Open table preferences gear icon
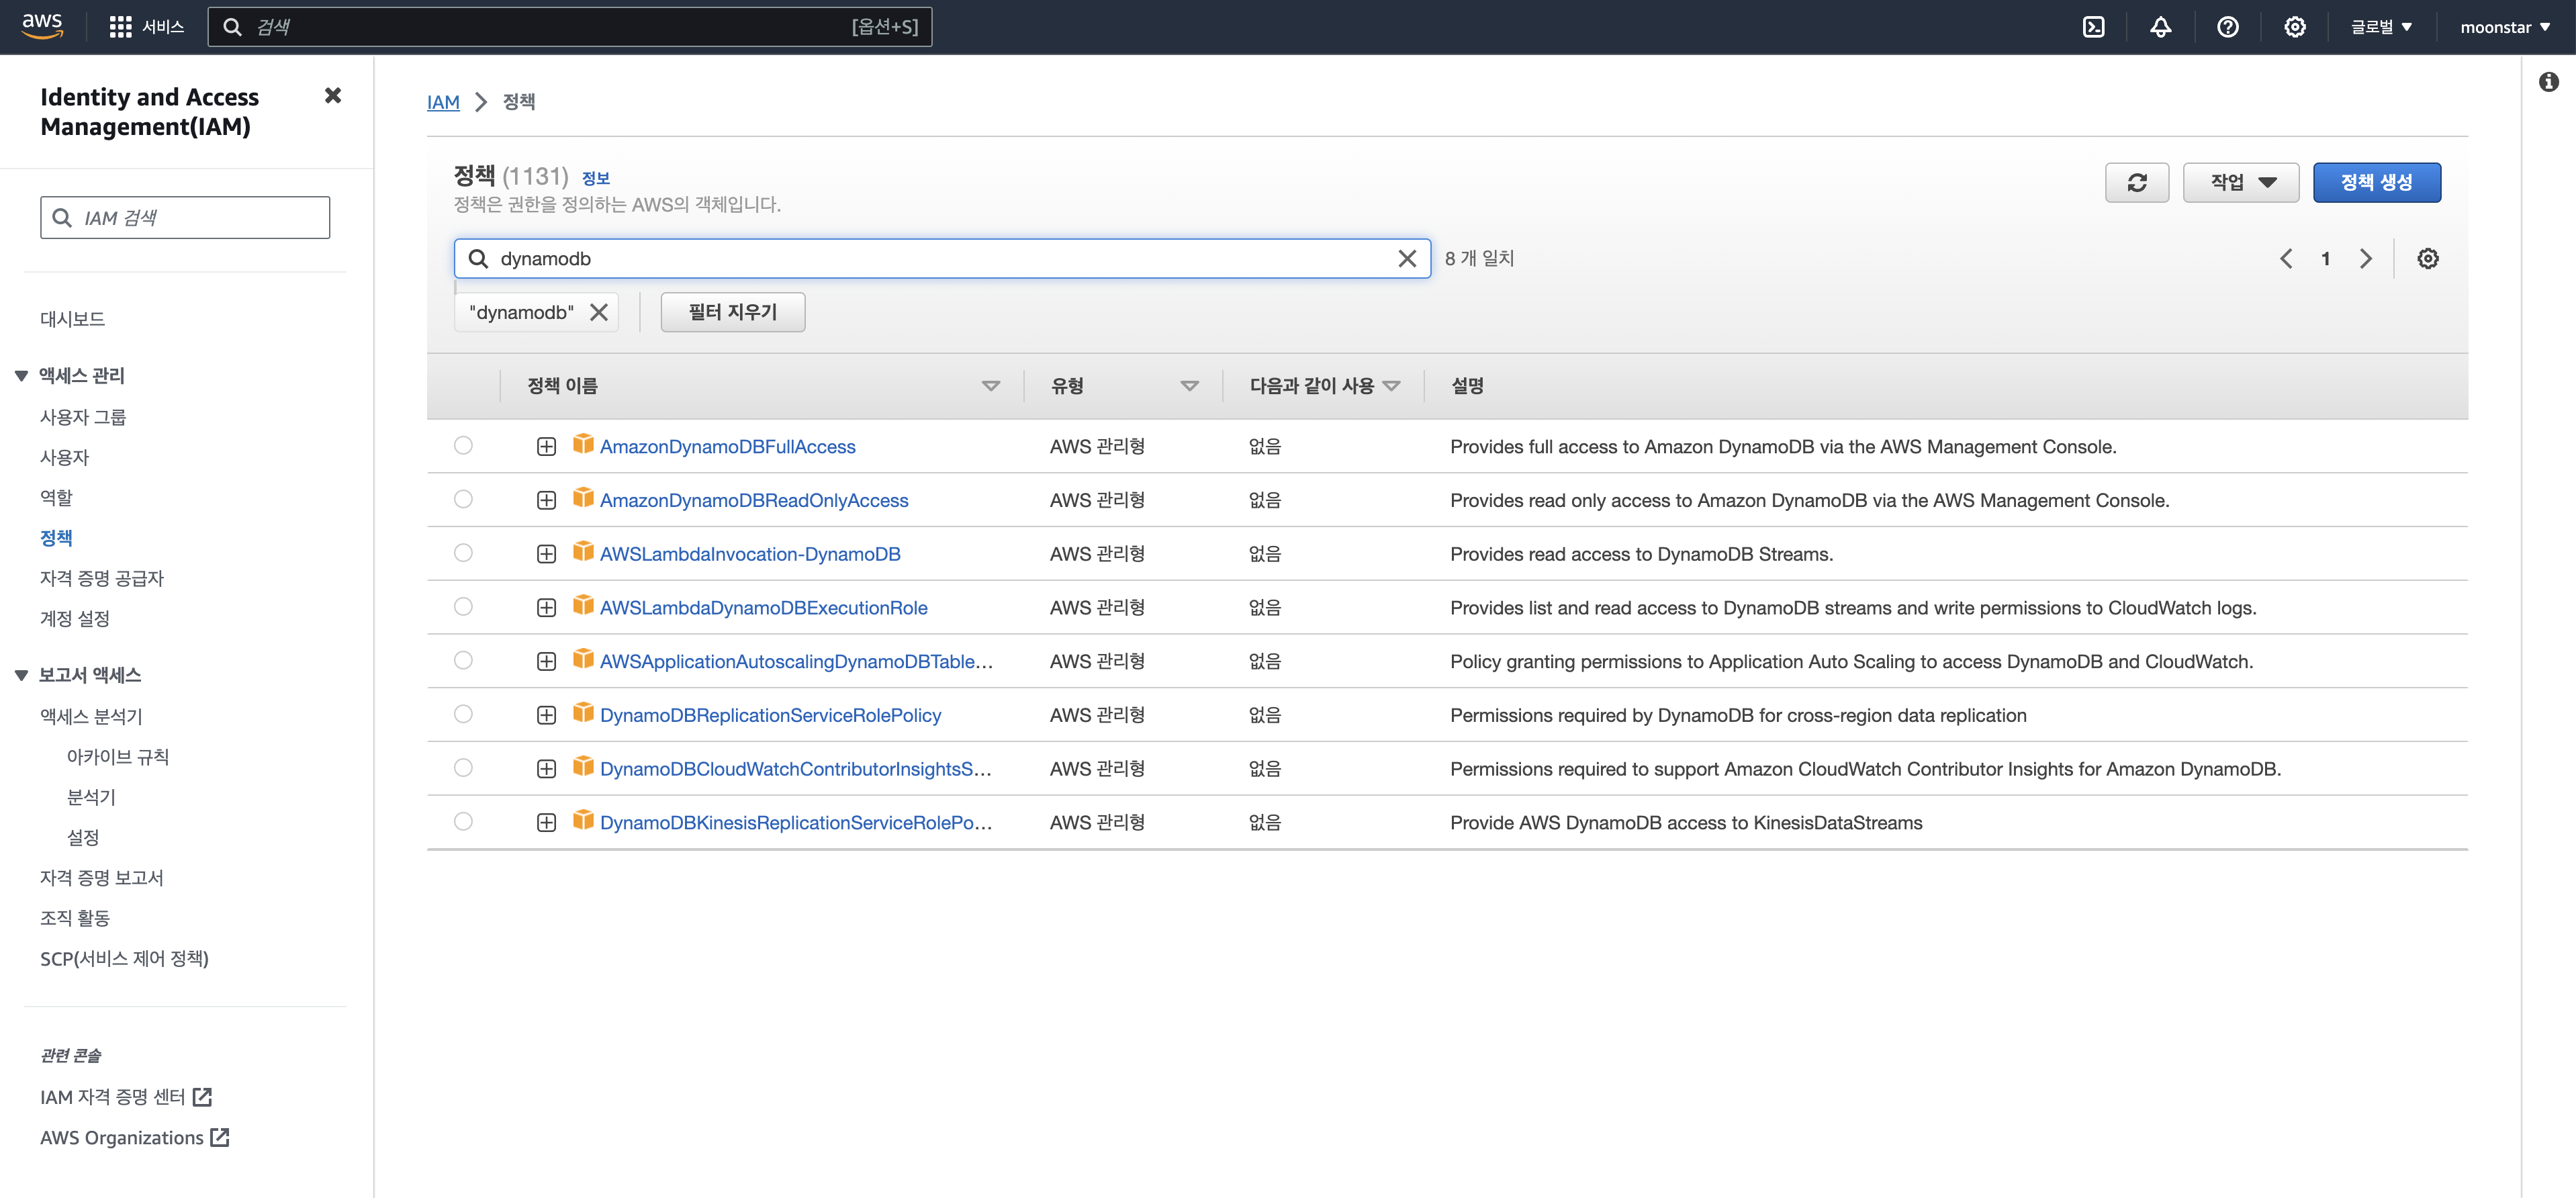This screenshot has height=1198, width=2576. [2427, 259]
